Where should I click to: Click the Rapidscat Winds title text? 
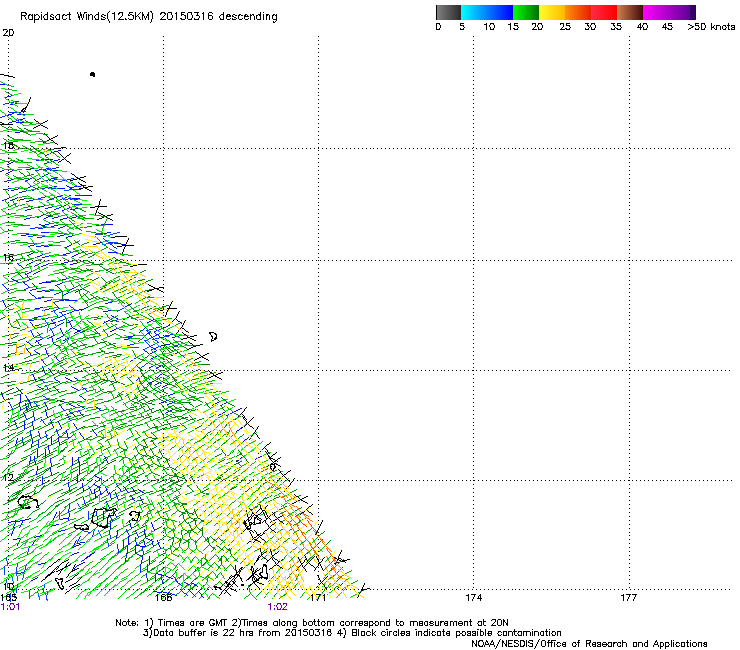tap(149, 17)
